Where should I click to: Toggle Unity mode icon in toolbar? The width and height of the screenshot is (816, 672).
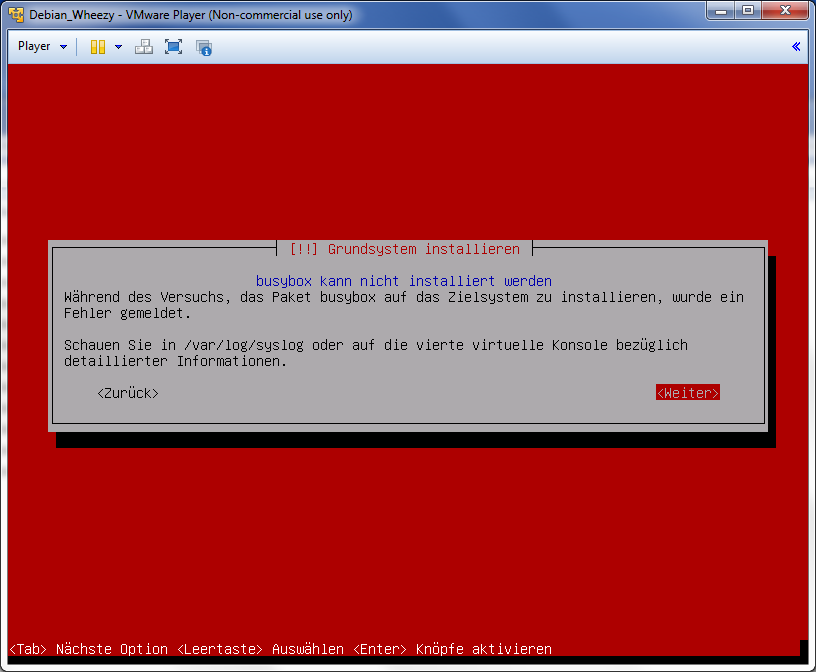pos(203,47)
